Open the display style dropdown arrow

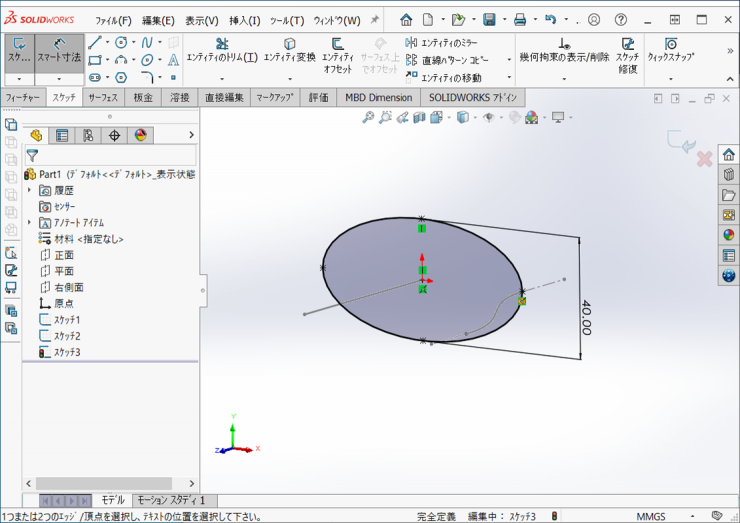pyautogui.click(x=474, y=118)
